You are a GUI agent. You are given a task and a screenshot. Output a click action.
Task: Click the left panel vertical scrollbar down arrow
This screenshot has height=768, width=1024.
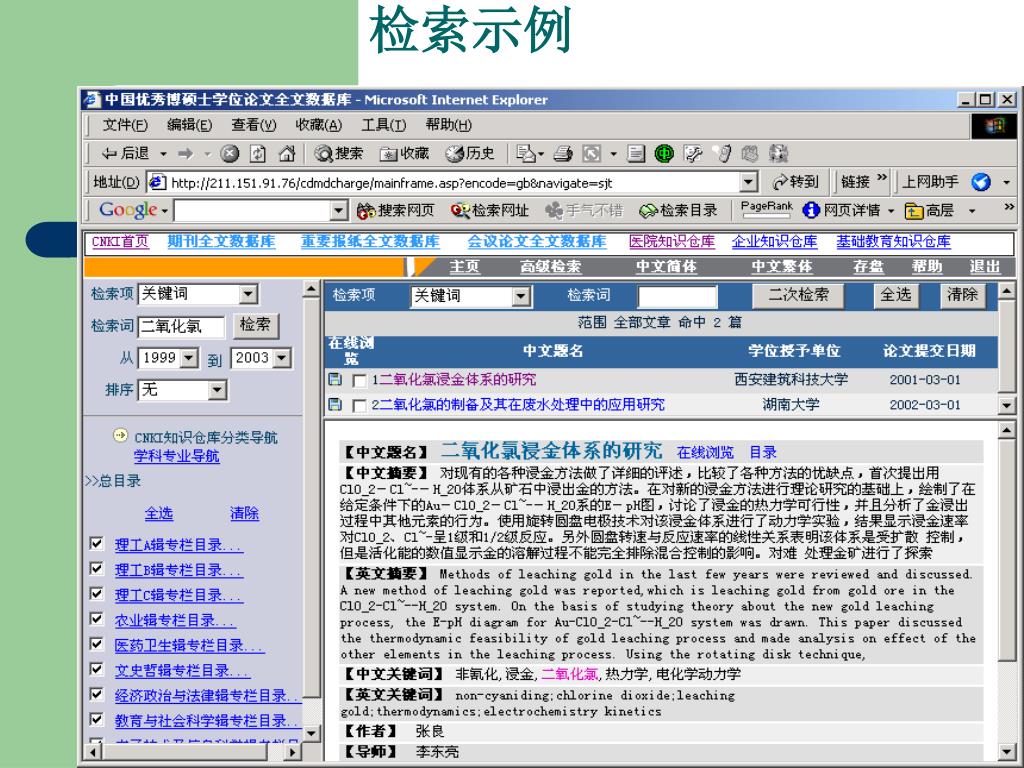tap(312, 734)
